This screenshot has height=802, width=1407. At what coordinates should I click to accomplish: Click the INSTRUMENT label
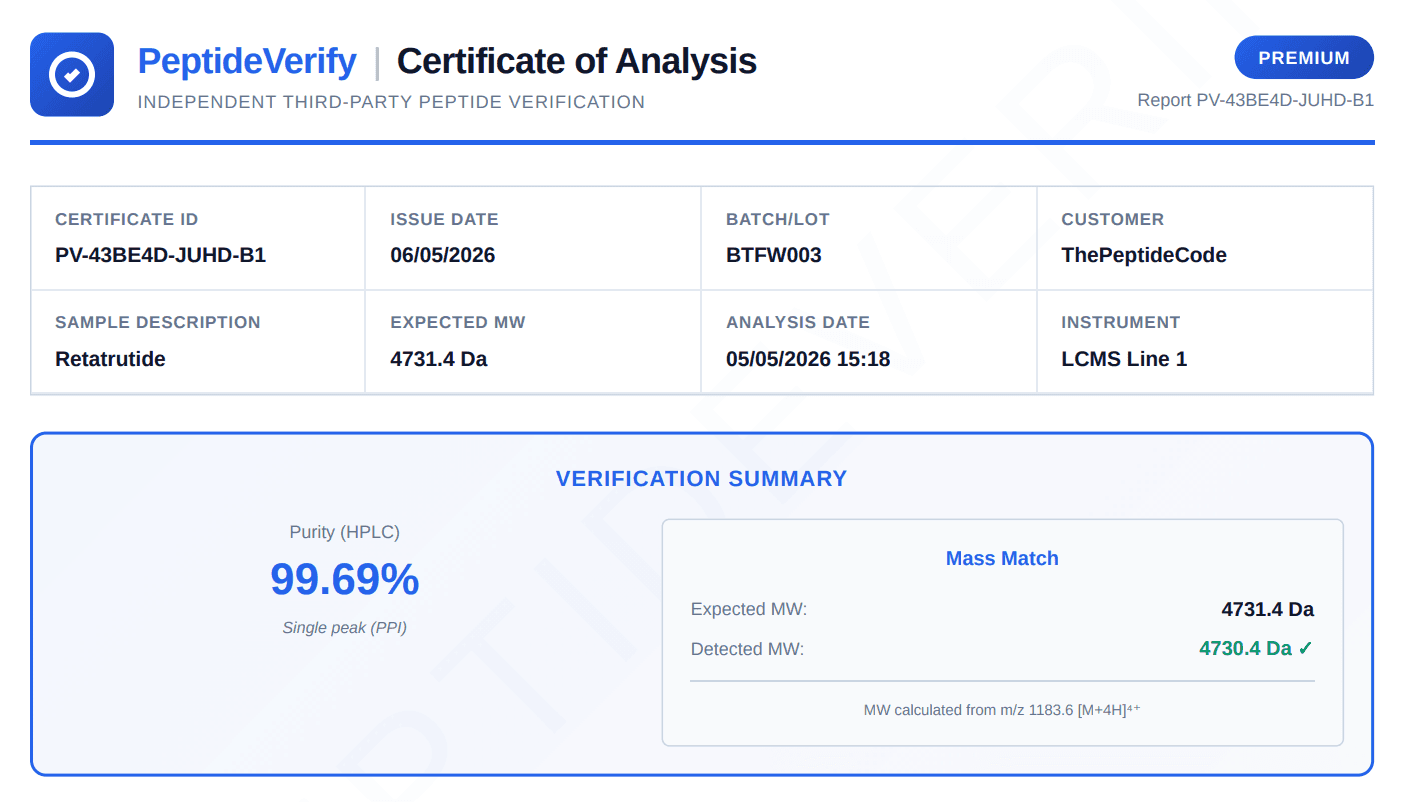point(1121,322)
